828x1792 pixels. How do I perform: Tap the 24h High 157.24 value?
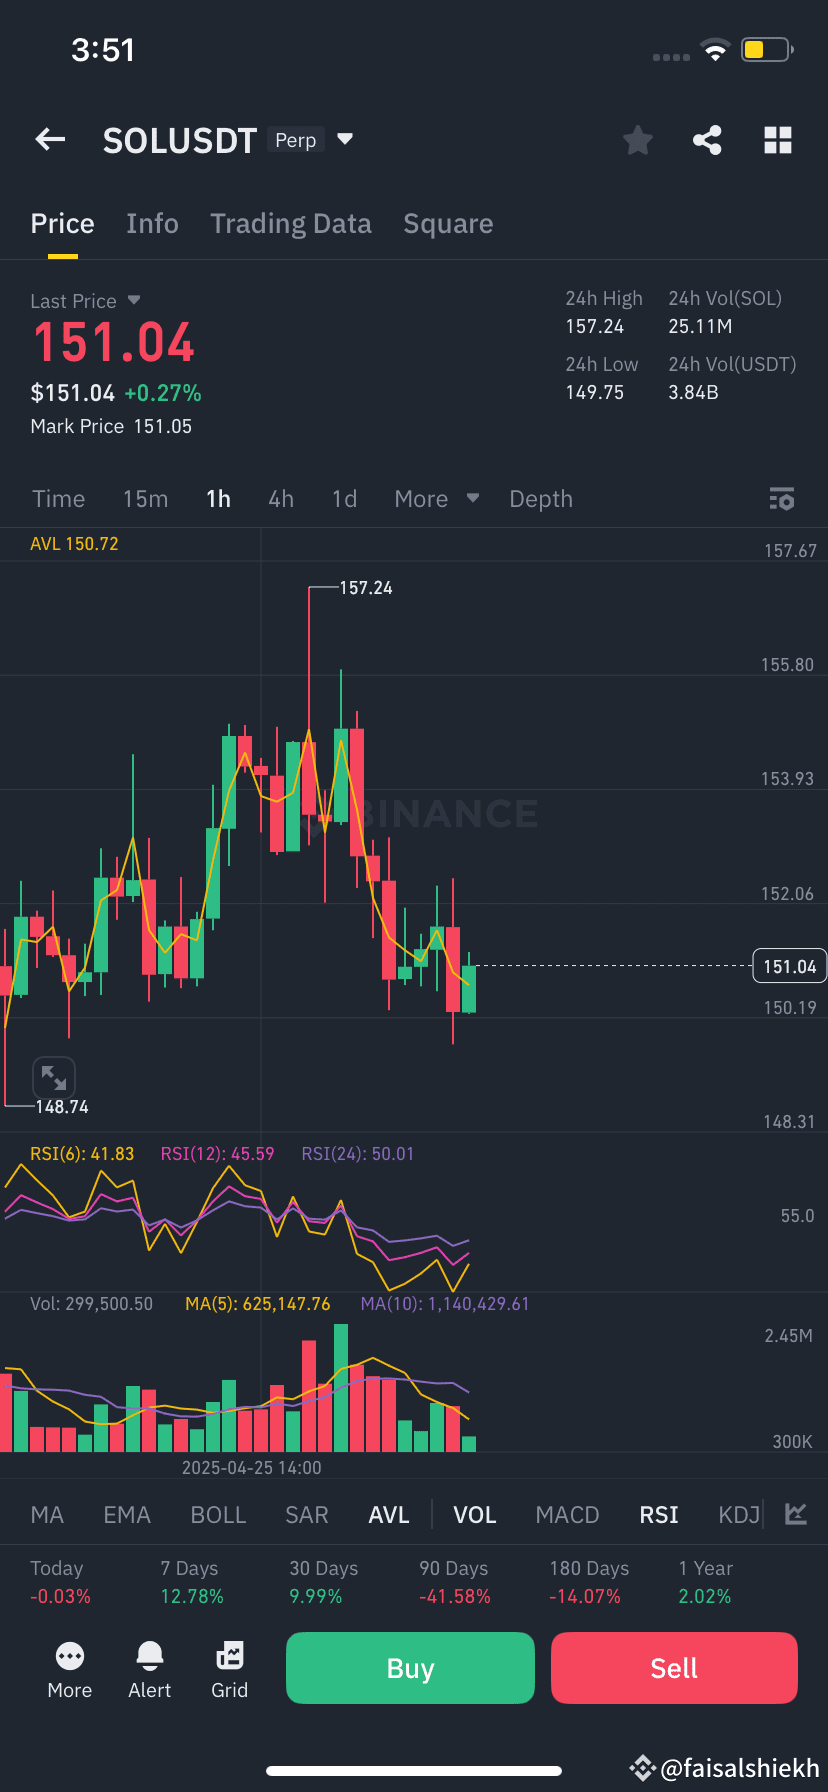point(595,326)
